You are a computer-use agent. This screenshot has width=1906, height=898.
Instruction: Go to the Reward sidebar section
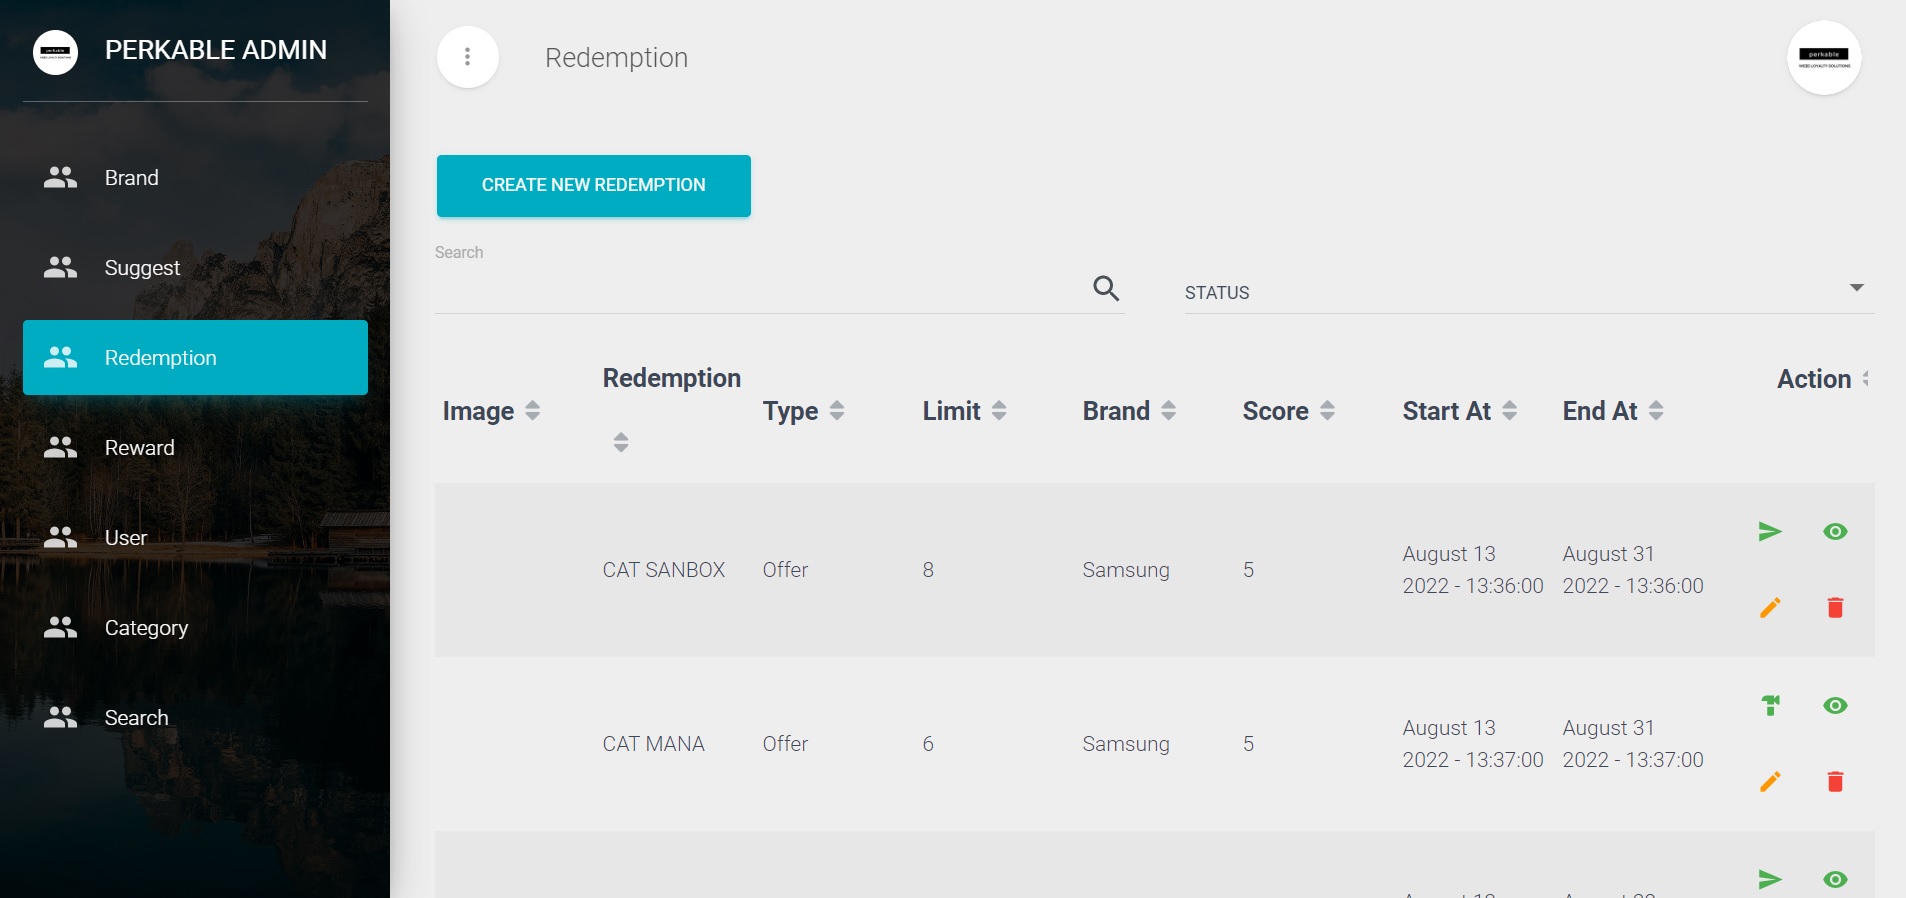tap(139, 448)
